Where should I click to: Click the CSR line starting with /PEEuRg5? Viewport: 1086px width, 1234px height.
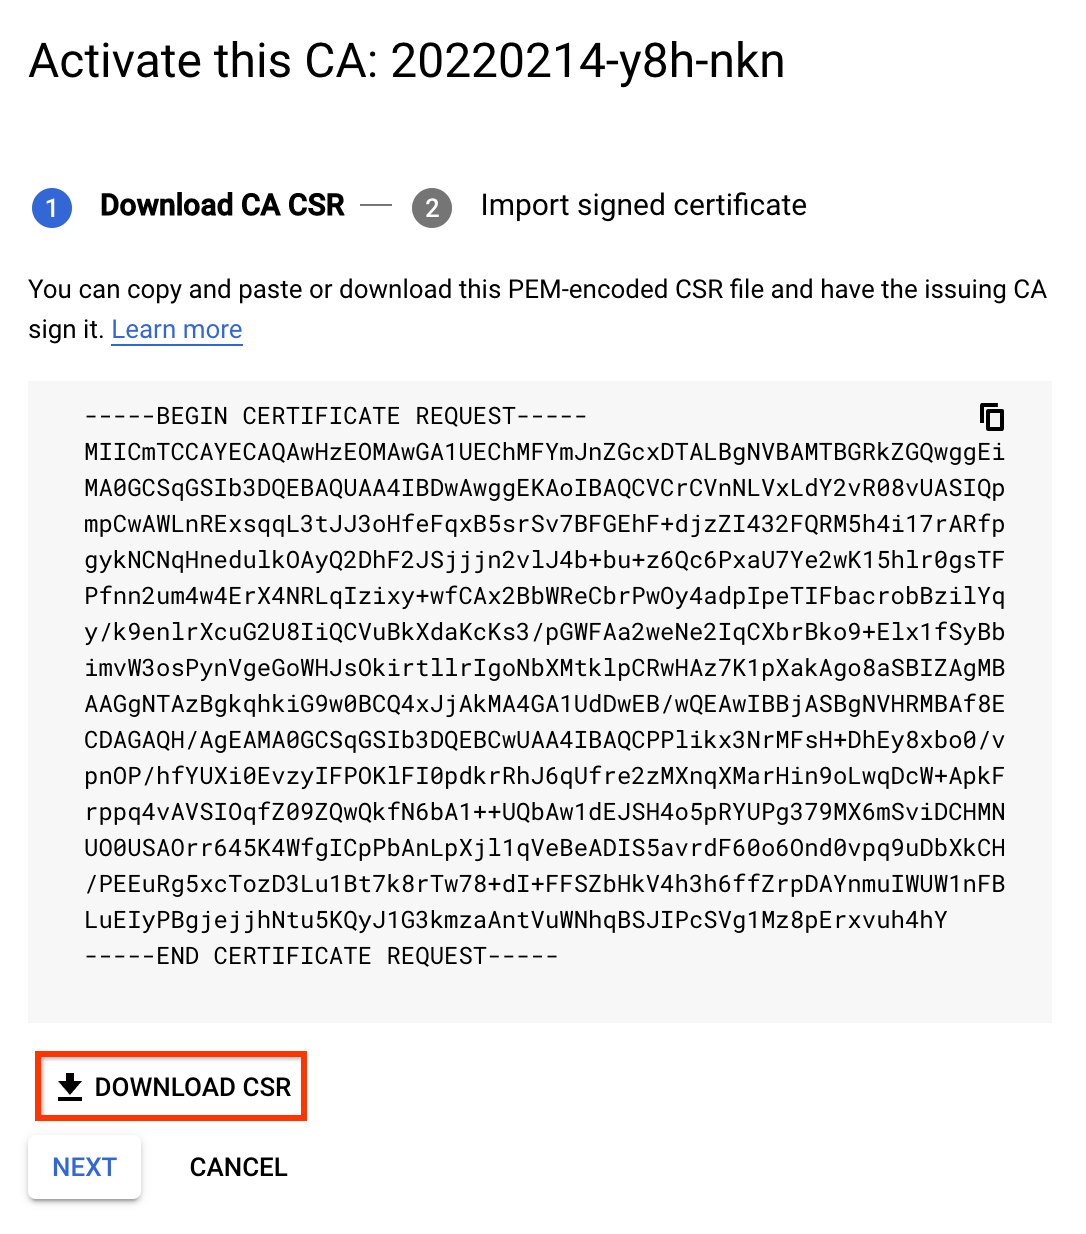[x=544, y=884]
